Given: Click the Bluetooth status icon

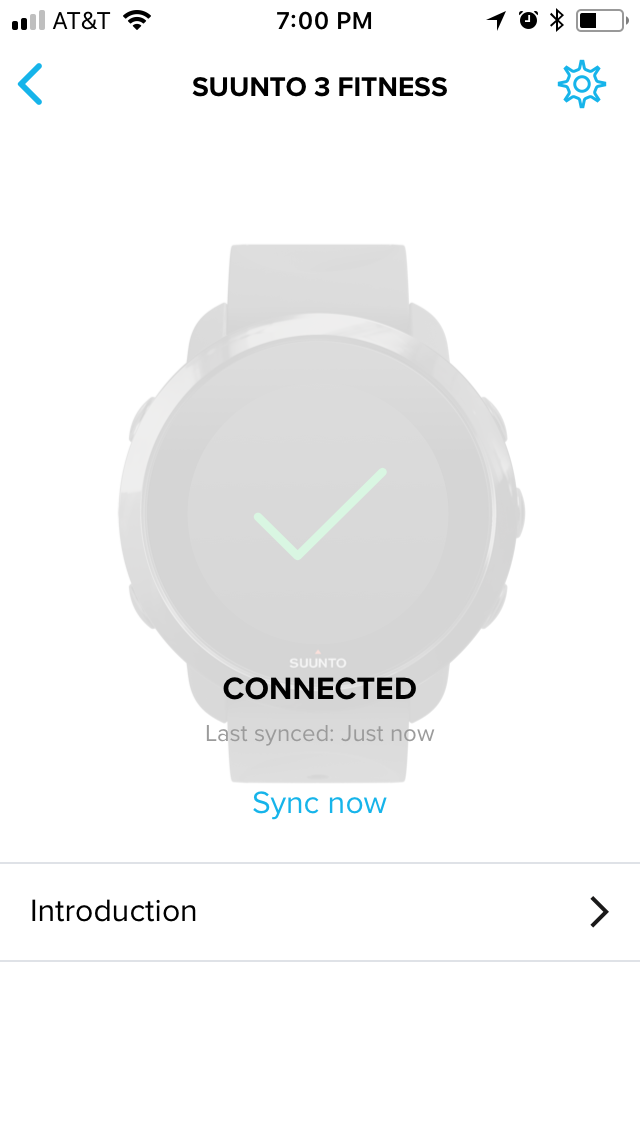Looking at the screenshot, I should click(x=556, y=20).
